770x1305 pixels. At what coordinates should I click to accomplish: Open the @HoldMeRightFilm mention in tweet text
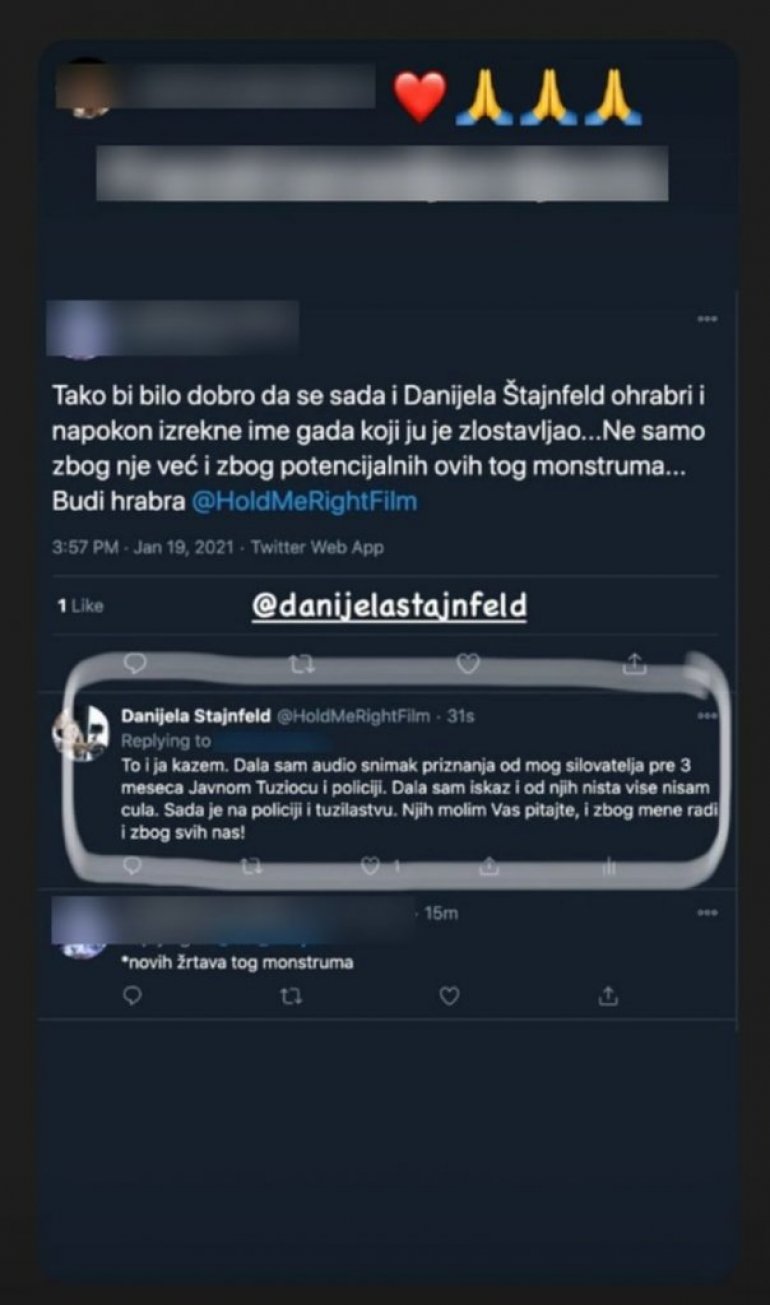pos(303,502)
